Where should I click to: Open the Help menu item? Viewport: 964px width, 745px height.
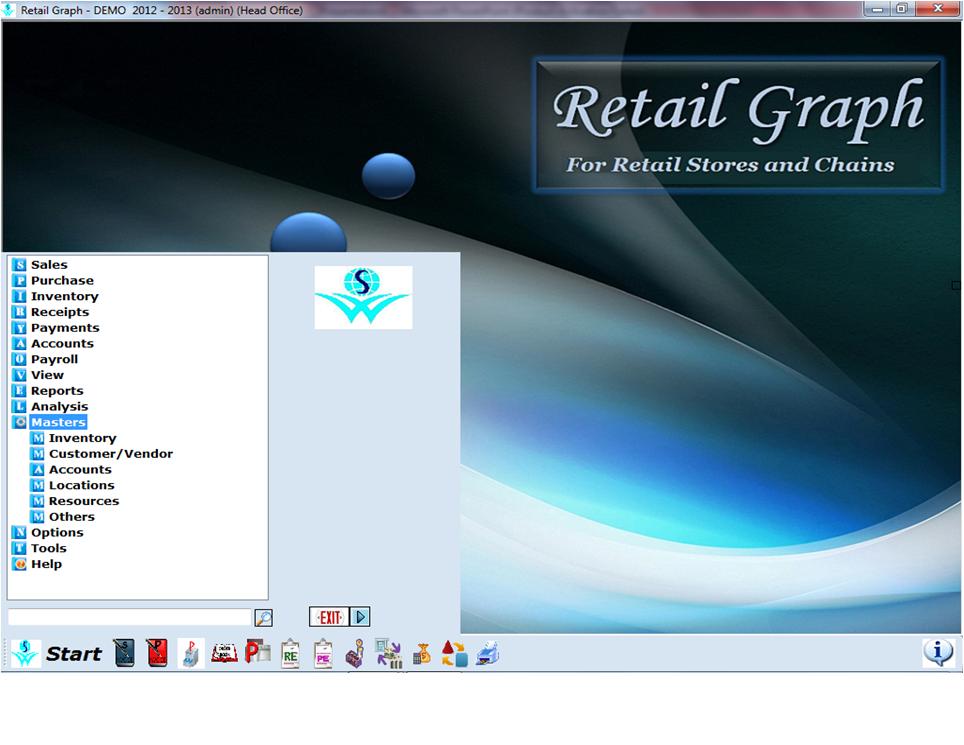pos(46,564)
